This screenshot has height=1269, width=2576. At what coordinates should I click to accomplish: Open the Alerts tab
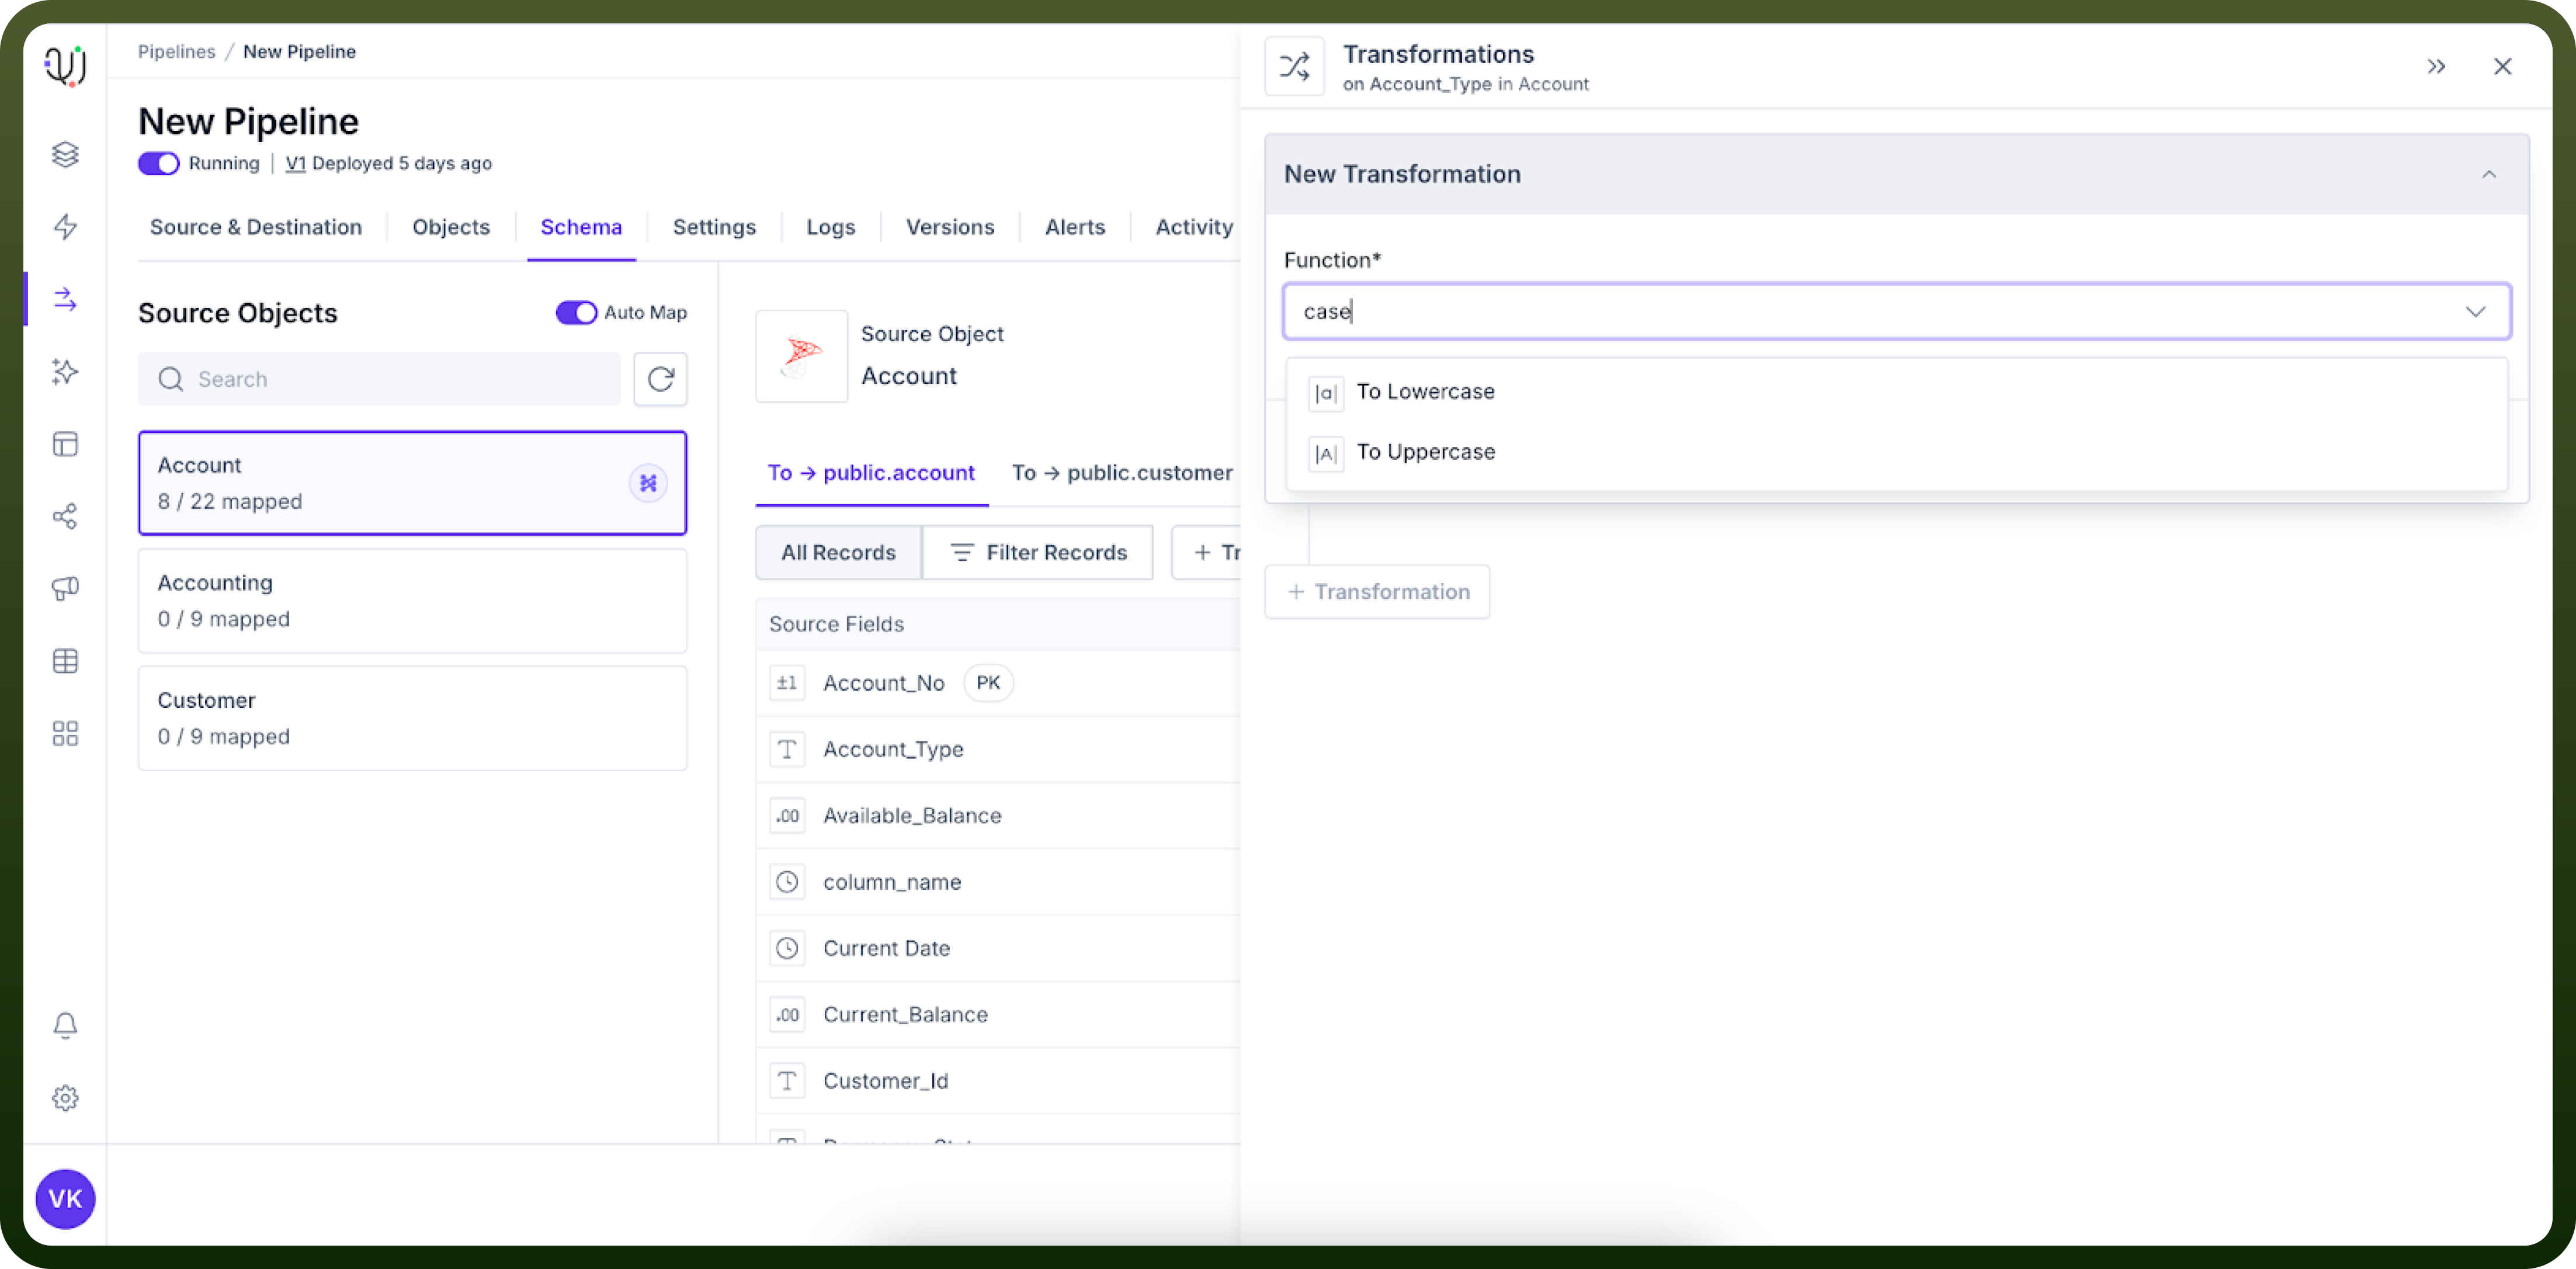click(1075, 227)
